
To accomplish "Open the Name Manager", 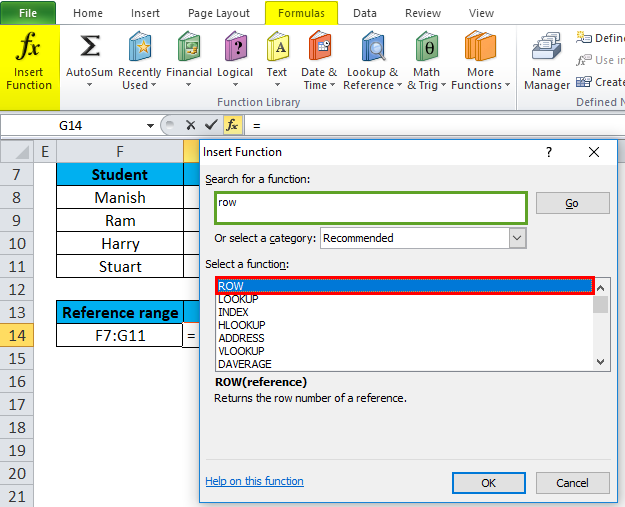I will click(546, 61).
